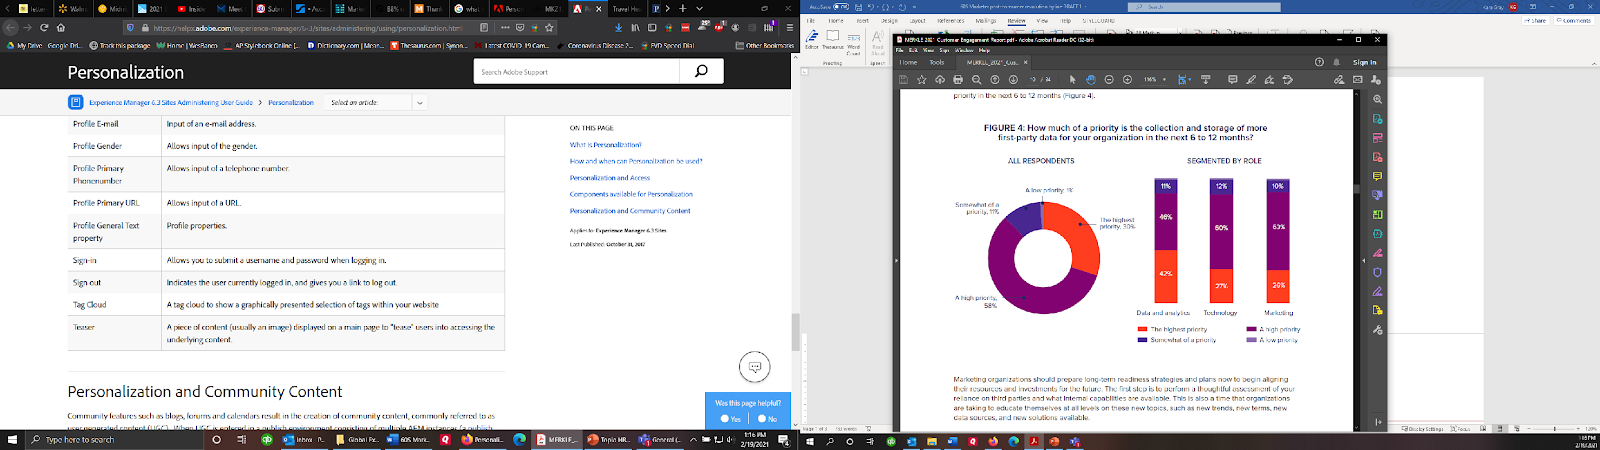The height and width of the screenshot is (450, 1600).
Task: Open the Firefox list all tabs chevron
Action: click(699, 8)
